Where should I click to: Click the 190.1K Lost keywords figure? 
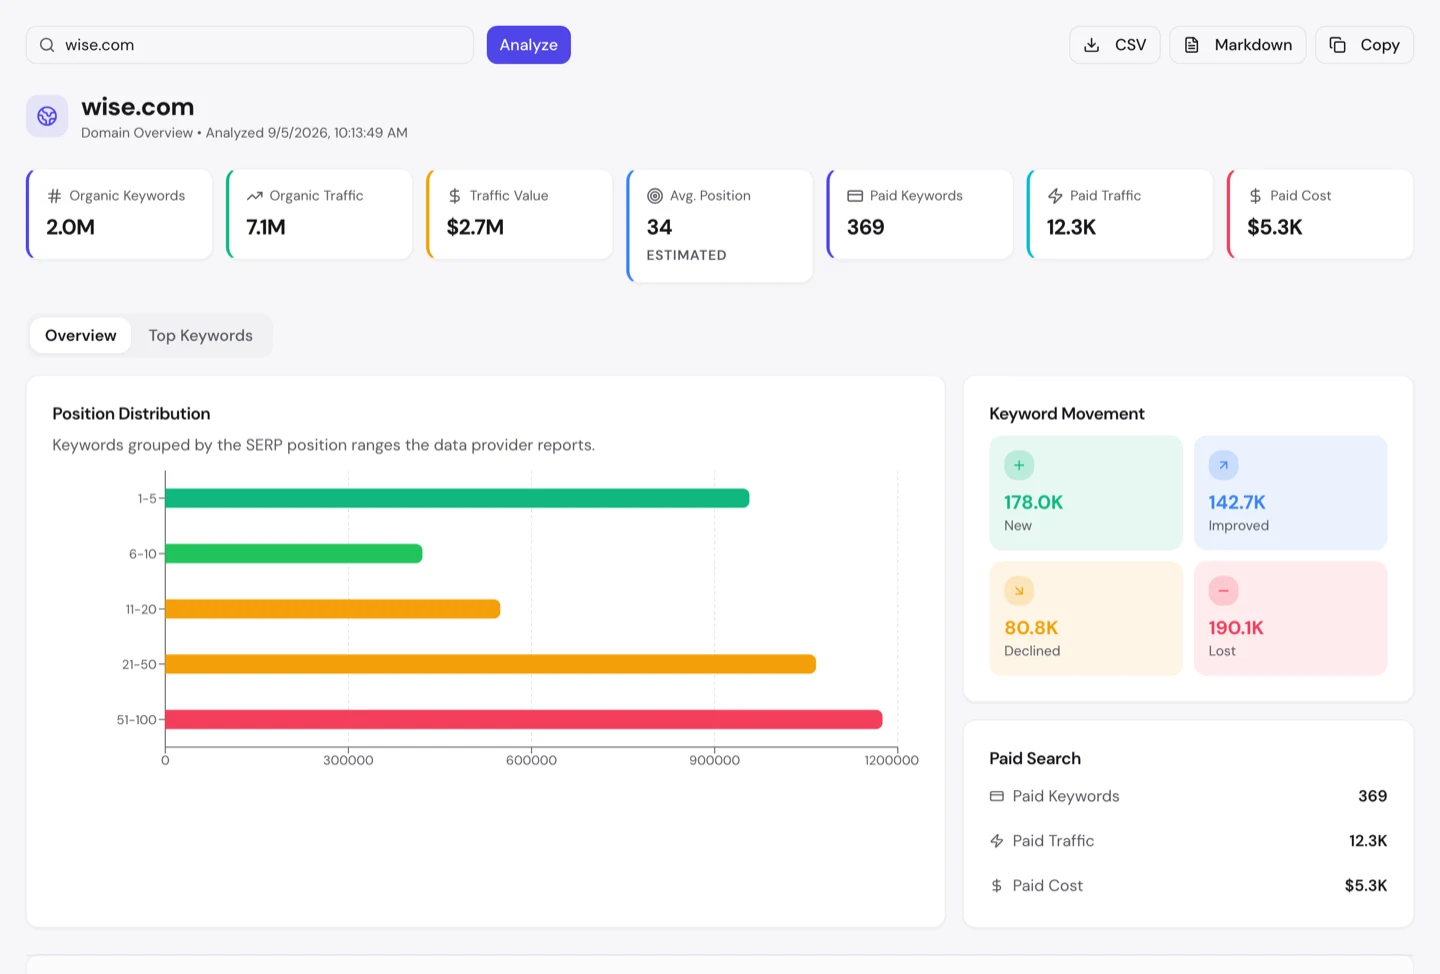coord(1236,628)
